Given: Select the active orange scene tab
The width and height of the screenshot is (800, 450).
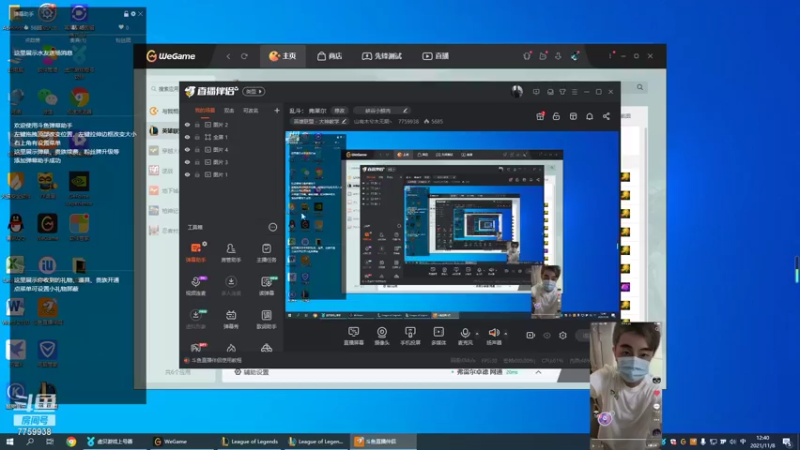Looking at the screenshot, I should click(205, 111).
